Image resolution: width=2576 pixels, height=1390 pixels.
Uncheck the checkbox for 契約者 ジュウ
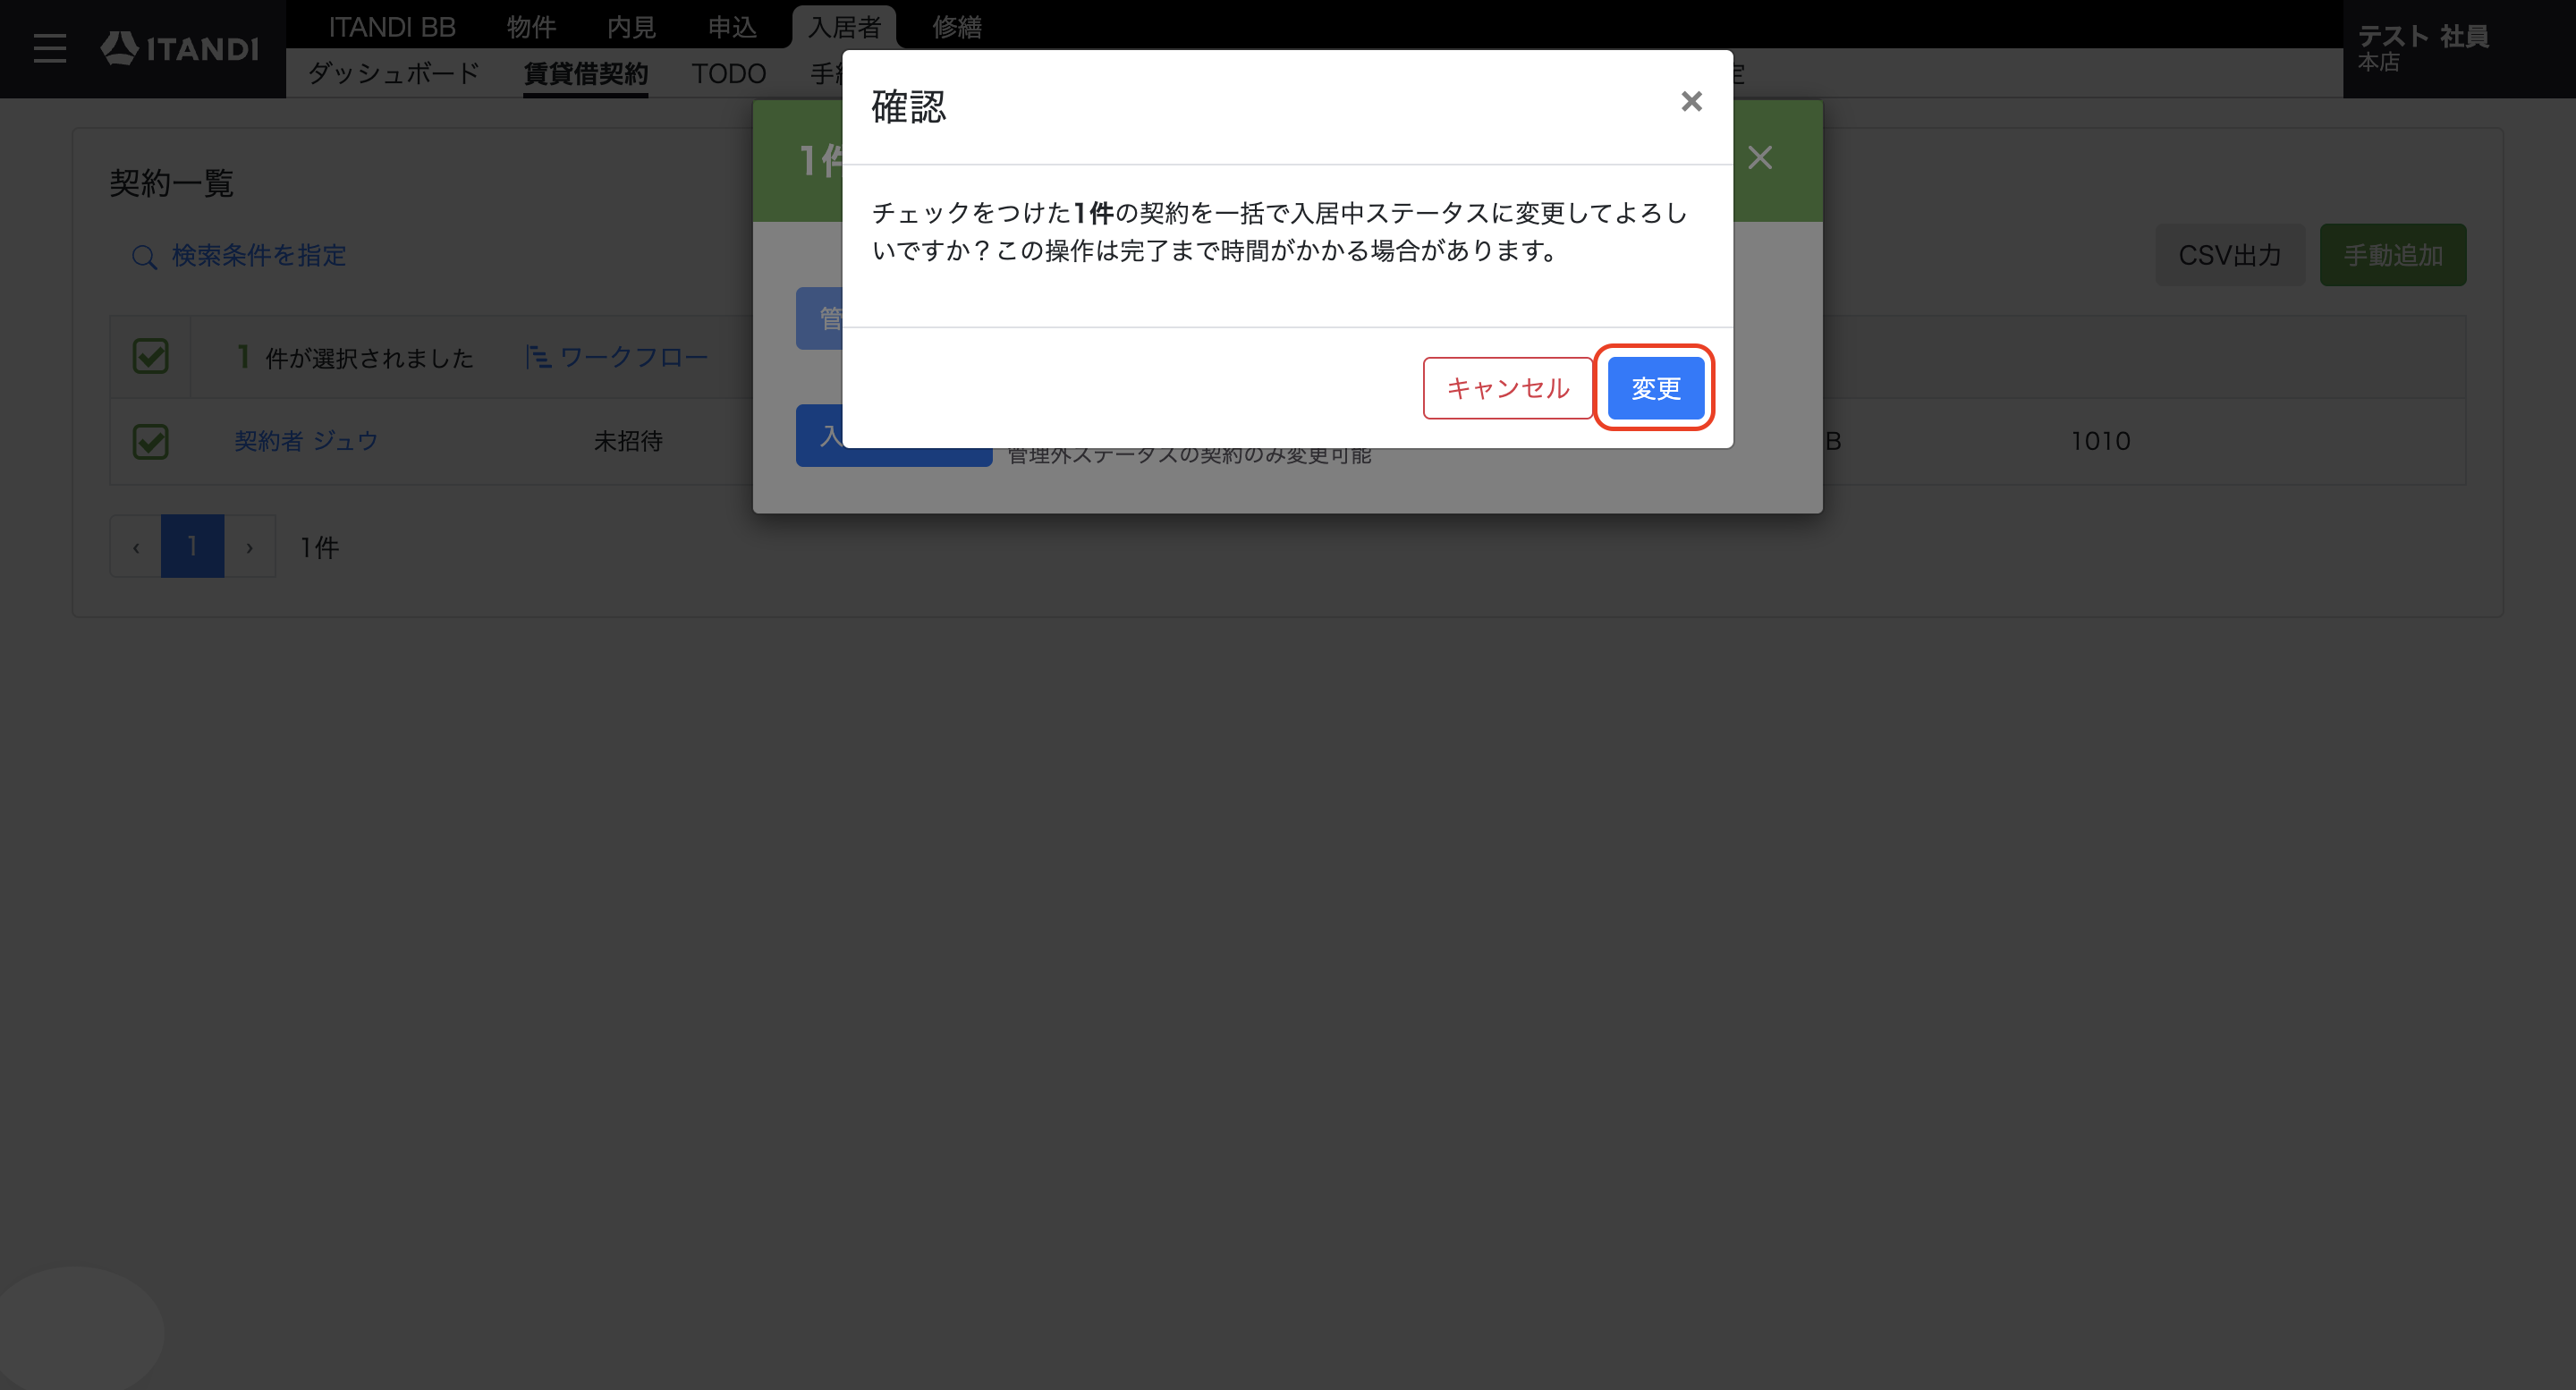pyautogui.click(x=151, y=441)
